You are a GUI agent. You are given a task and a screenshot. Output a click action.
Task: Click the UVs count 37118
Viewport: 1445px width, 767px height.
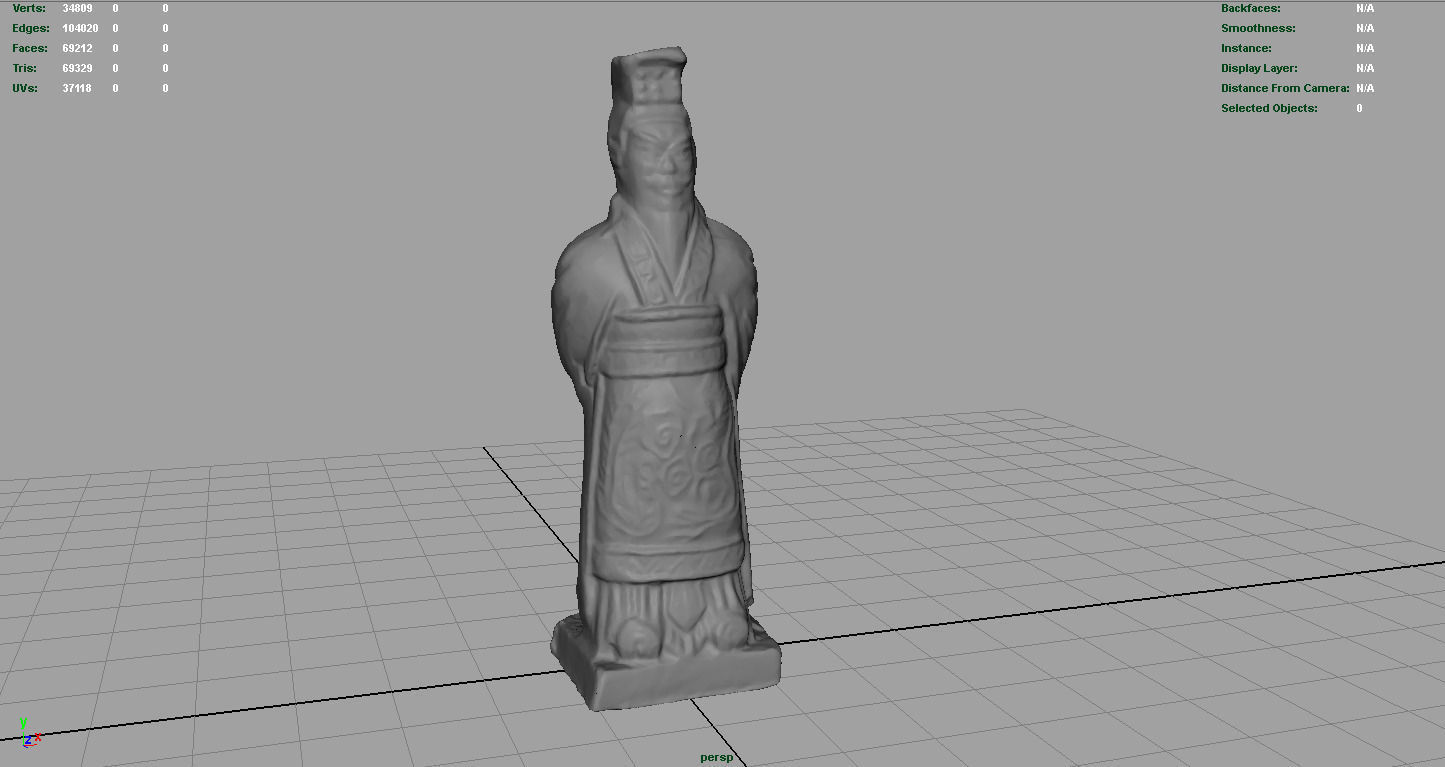(77, 88)
